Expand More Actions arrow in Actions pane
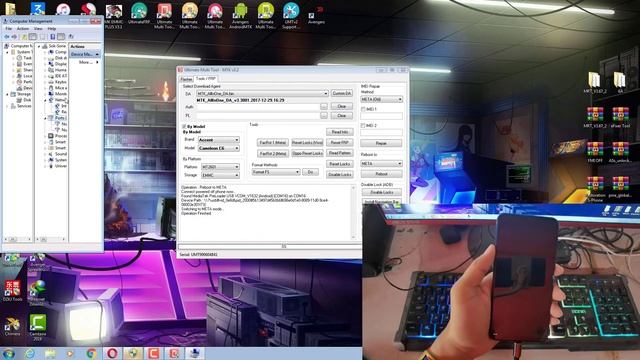 pyautogui.click(x=97, y=62)
